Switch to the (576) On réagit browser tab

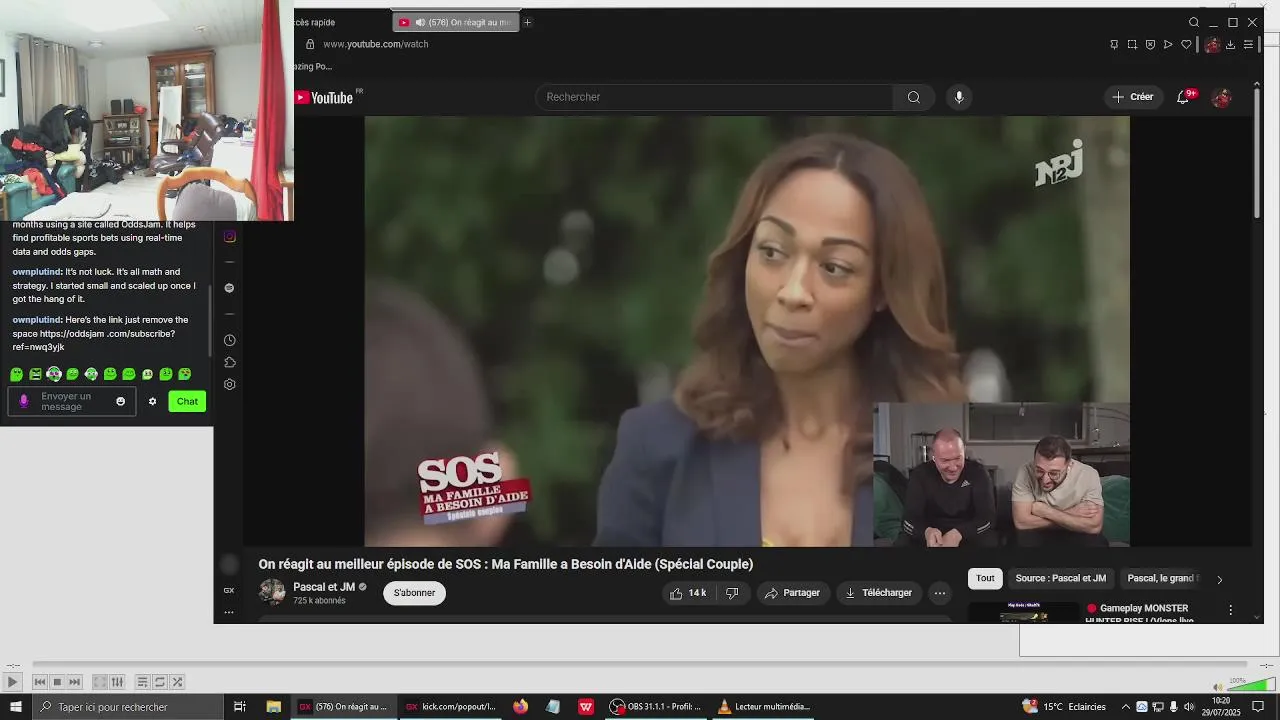[x=456, y=22]
